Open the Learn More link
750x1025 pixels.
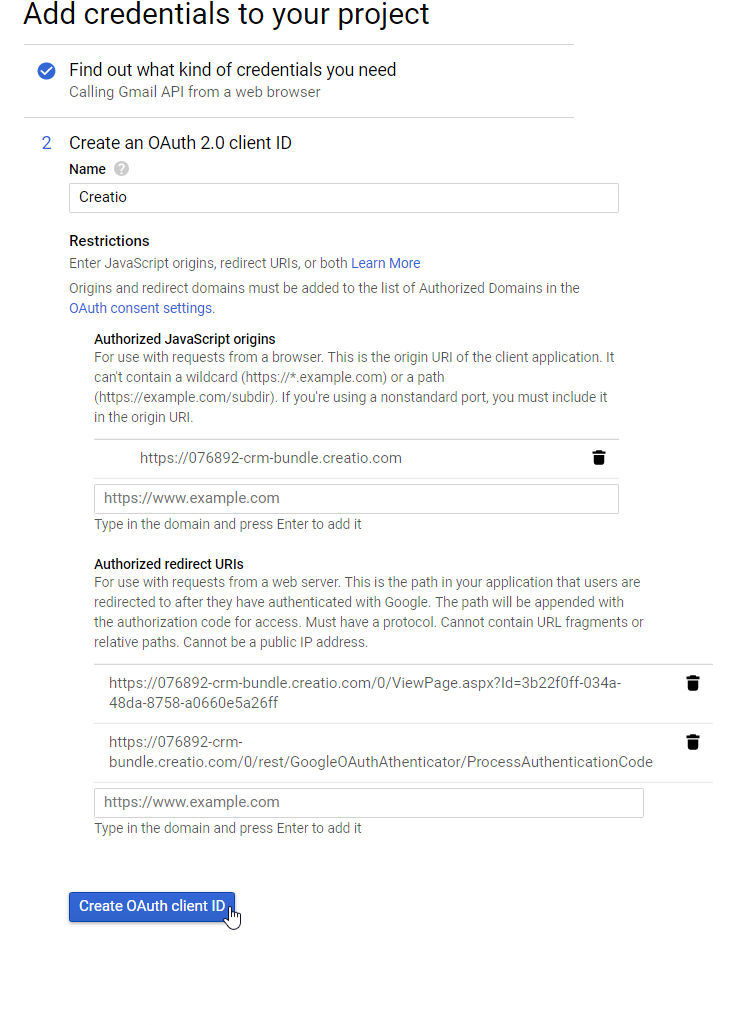tap(385, 262)
